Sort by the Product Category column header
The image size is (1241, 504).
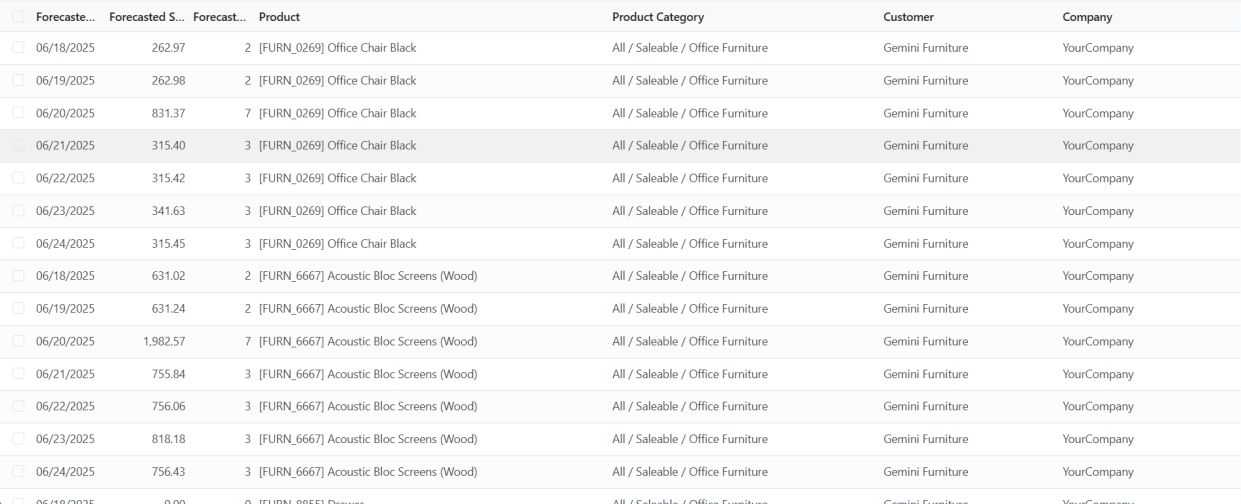pyautogui.click(x=658, y=17)
